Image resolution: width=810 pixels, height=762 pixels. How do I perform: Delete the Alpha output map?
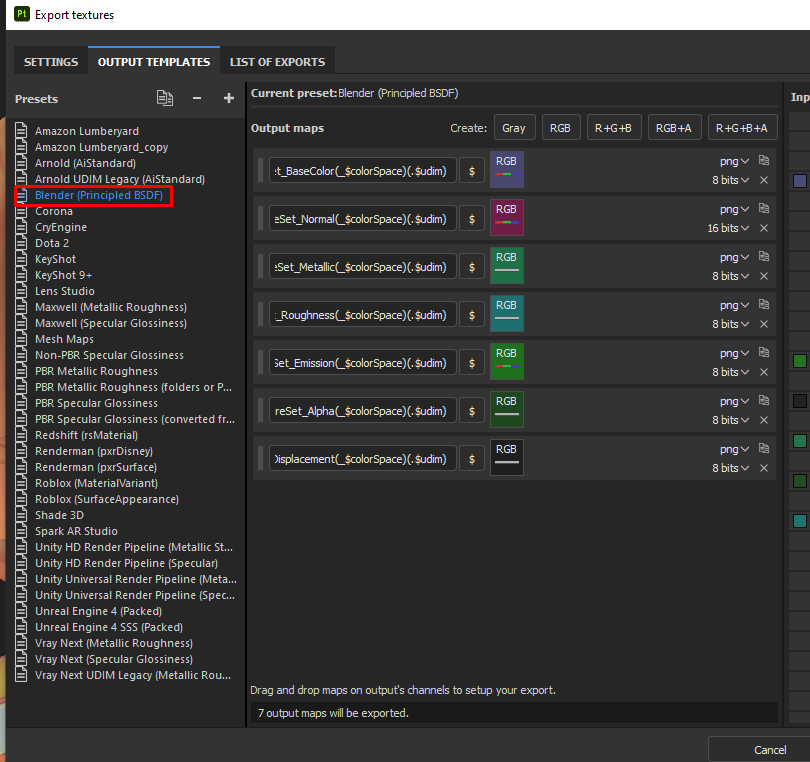point(764,421)
